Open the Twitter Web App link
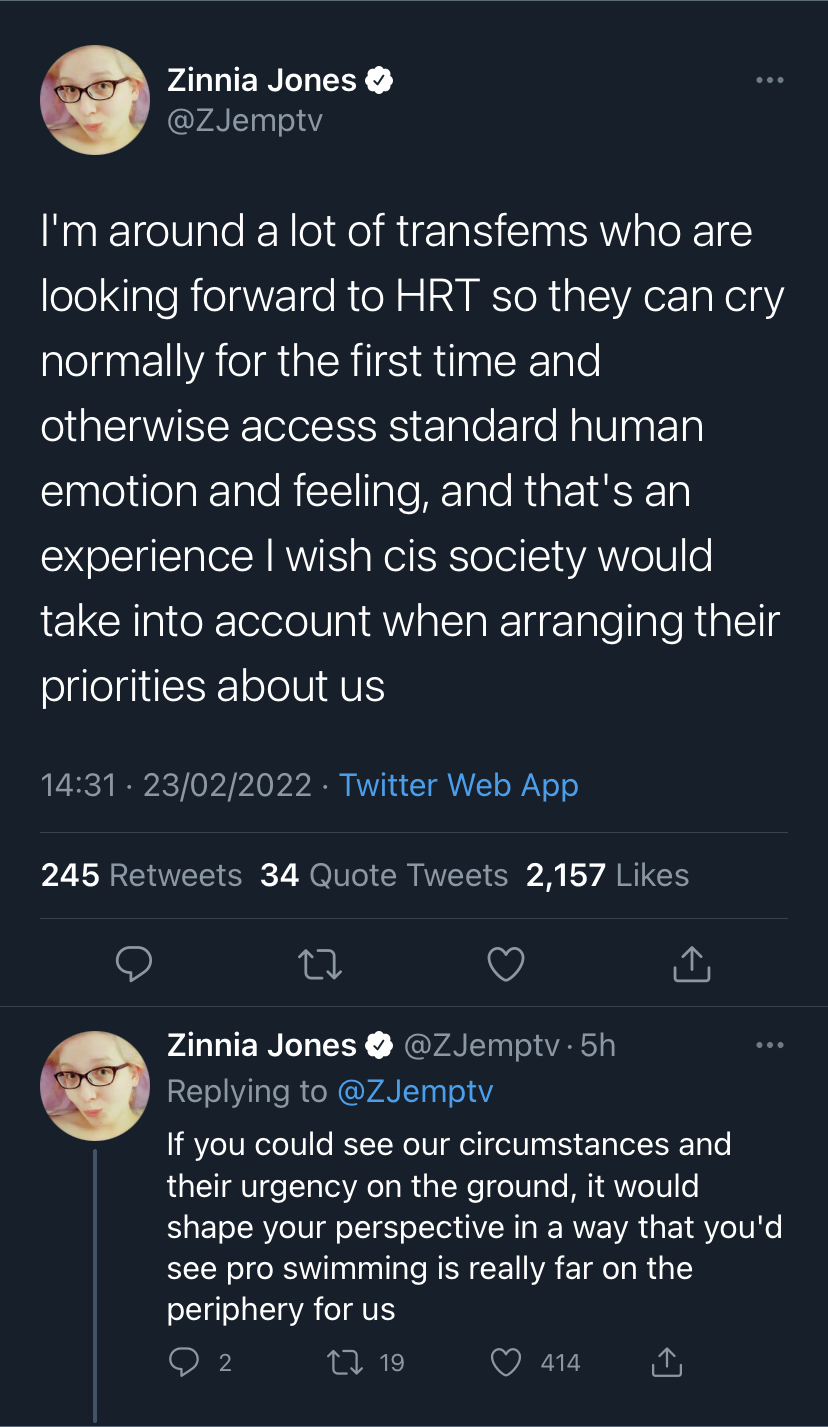828x1427 pixels. pos(459,785)
